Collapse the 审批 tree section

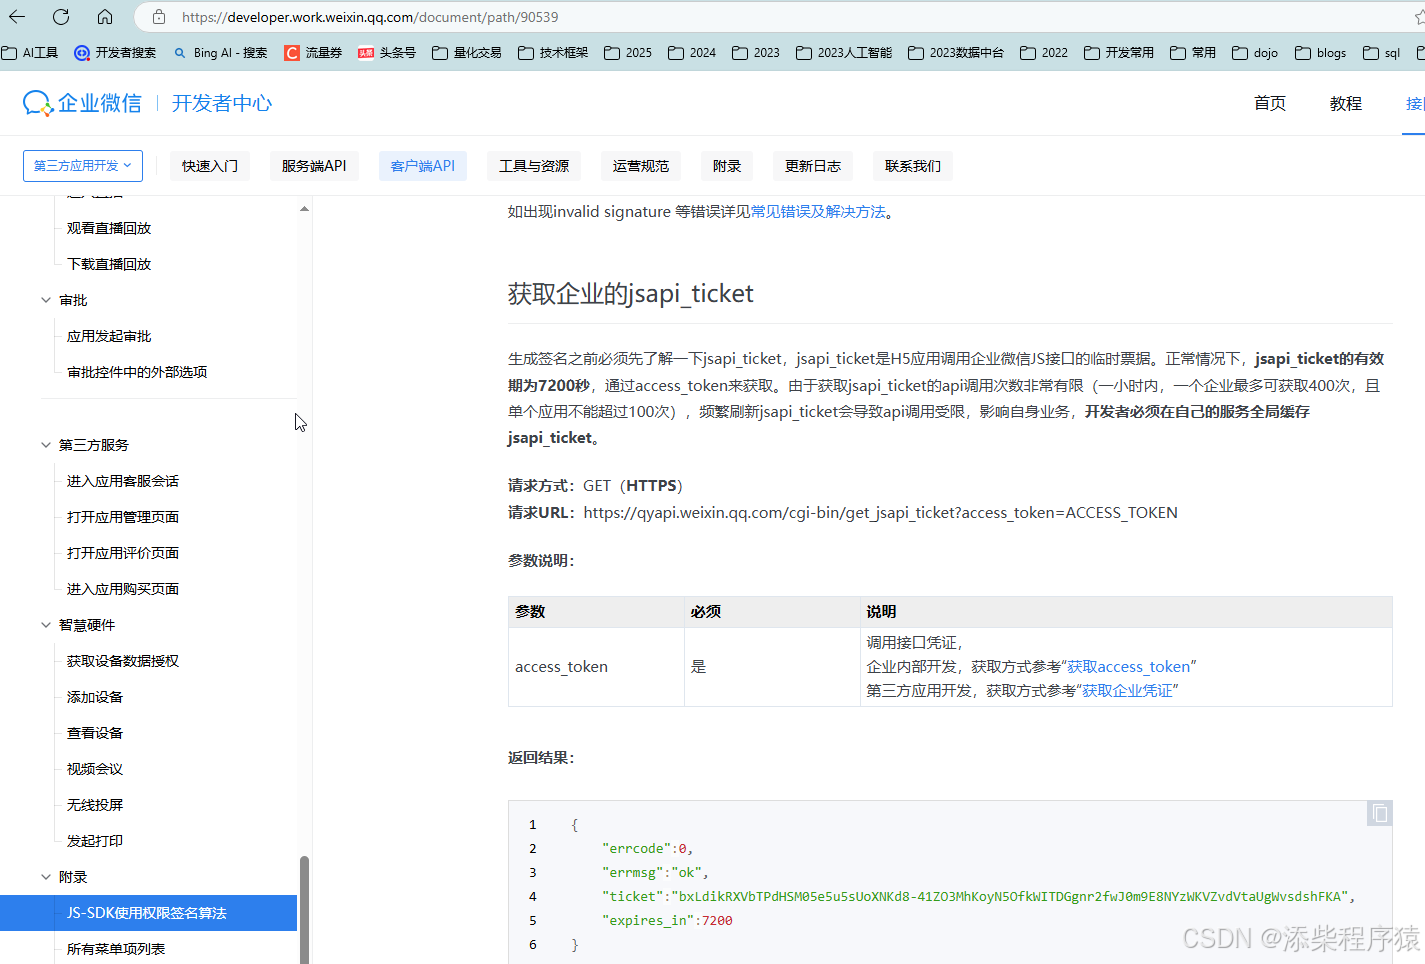tap(46, 300)
